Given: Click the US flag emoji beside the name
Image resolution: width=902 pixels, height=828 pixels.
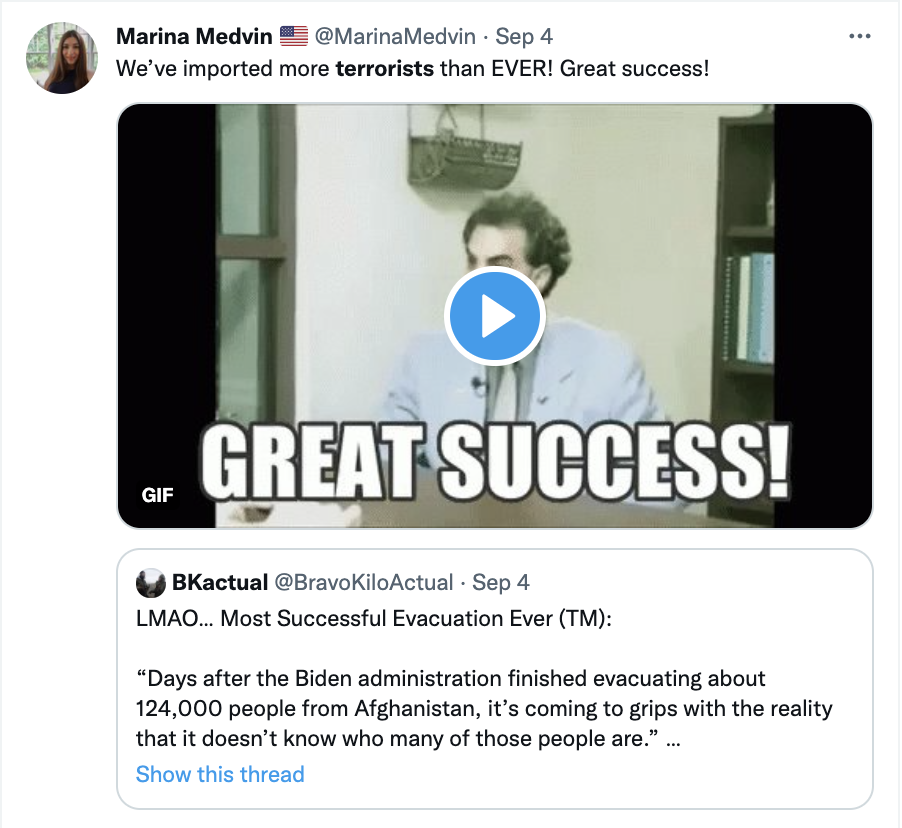Looking at the screenshot, I should (x=294, y=36).
